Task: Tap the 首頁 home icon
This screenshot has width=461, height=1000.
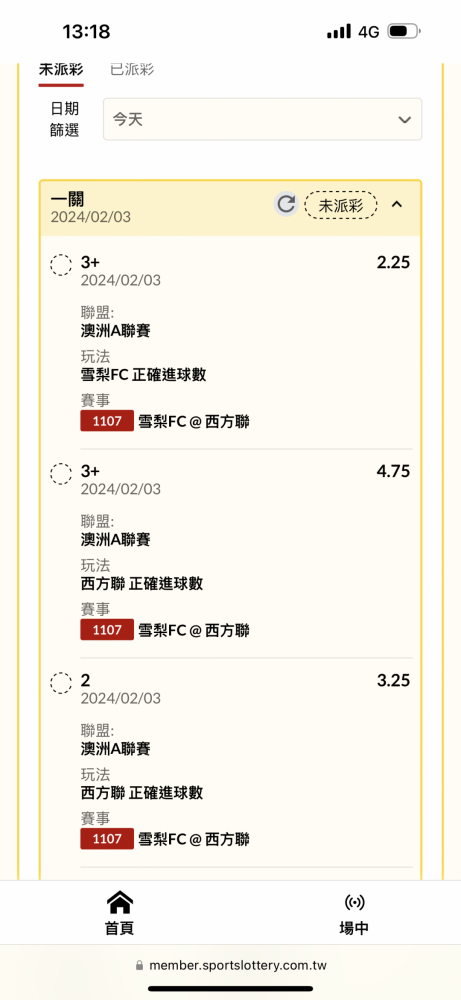Action: (119, 903)
